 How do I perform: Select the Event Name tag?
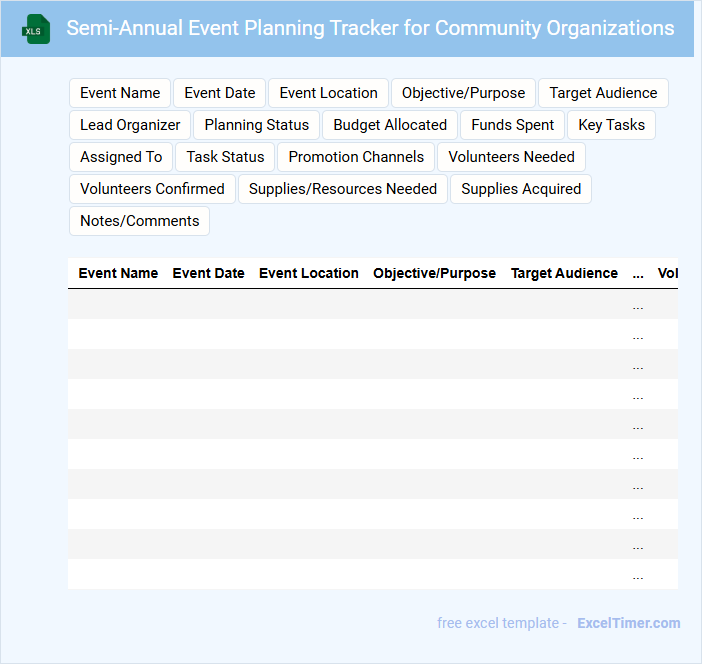[120, 93]
